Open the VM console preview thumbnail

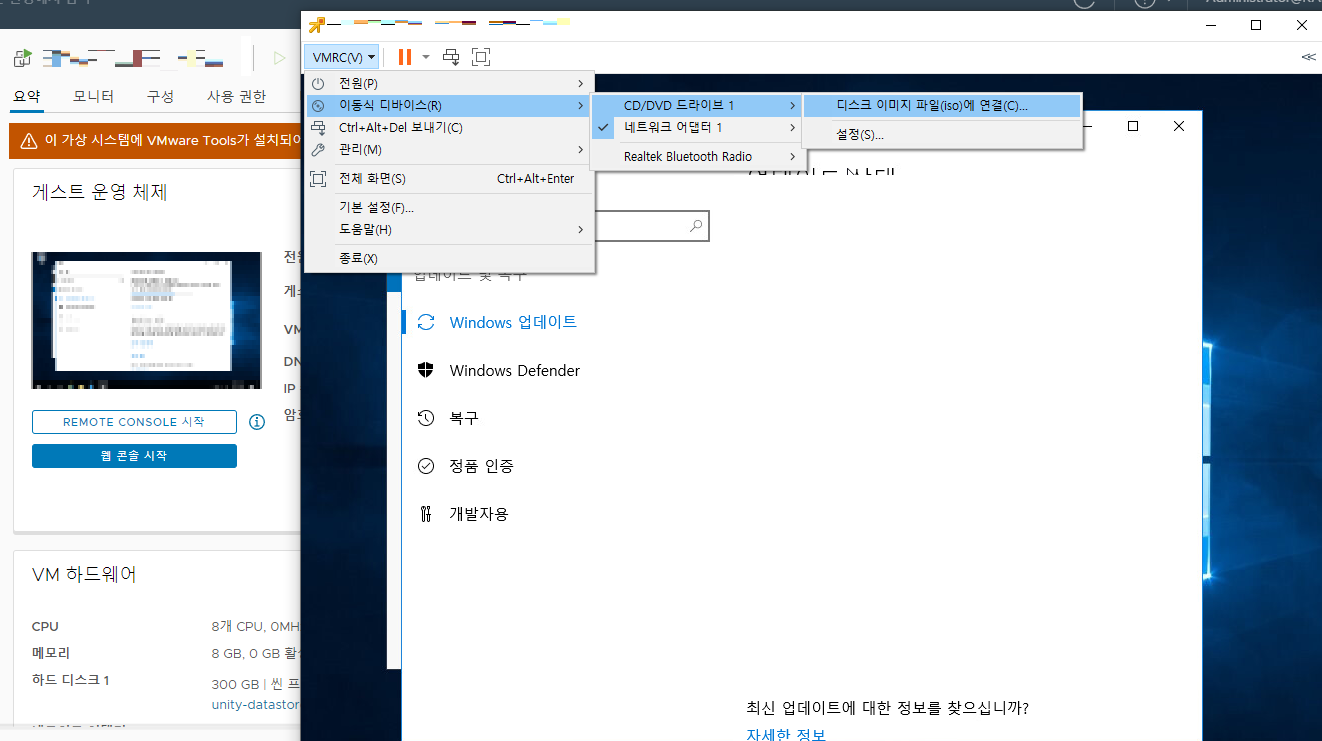pos(146,320)
